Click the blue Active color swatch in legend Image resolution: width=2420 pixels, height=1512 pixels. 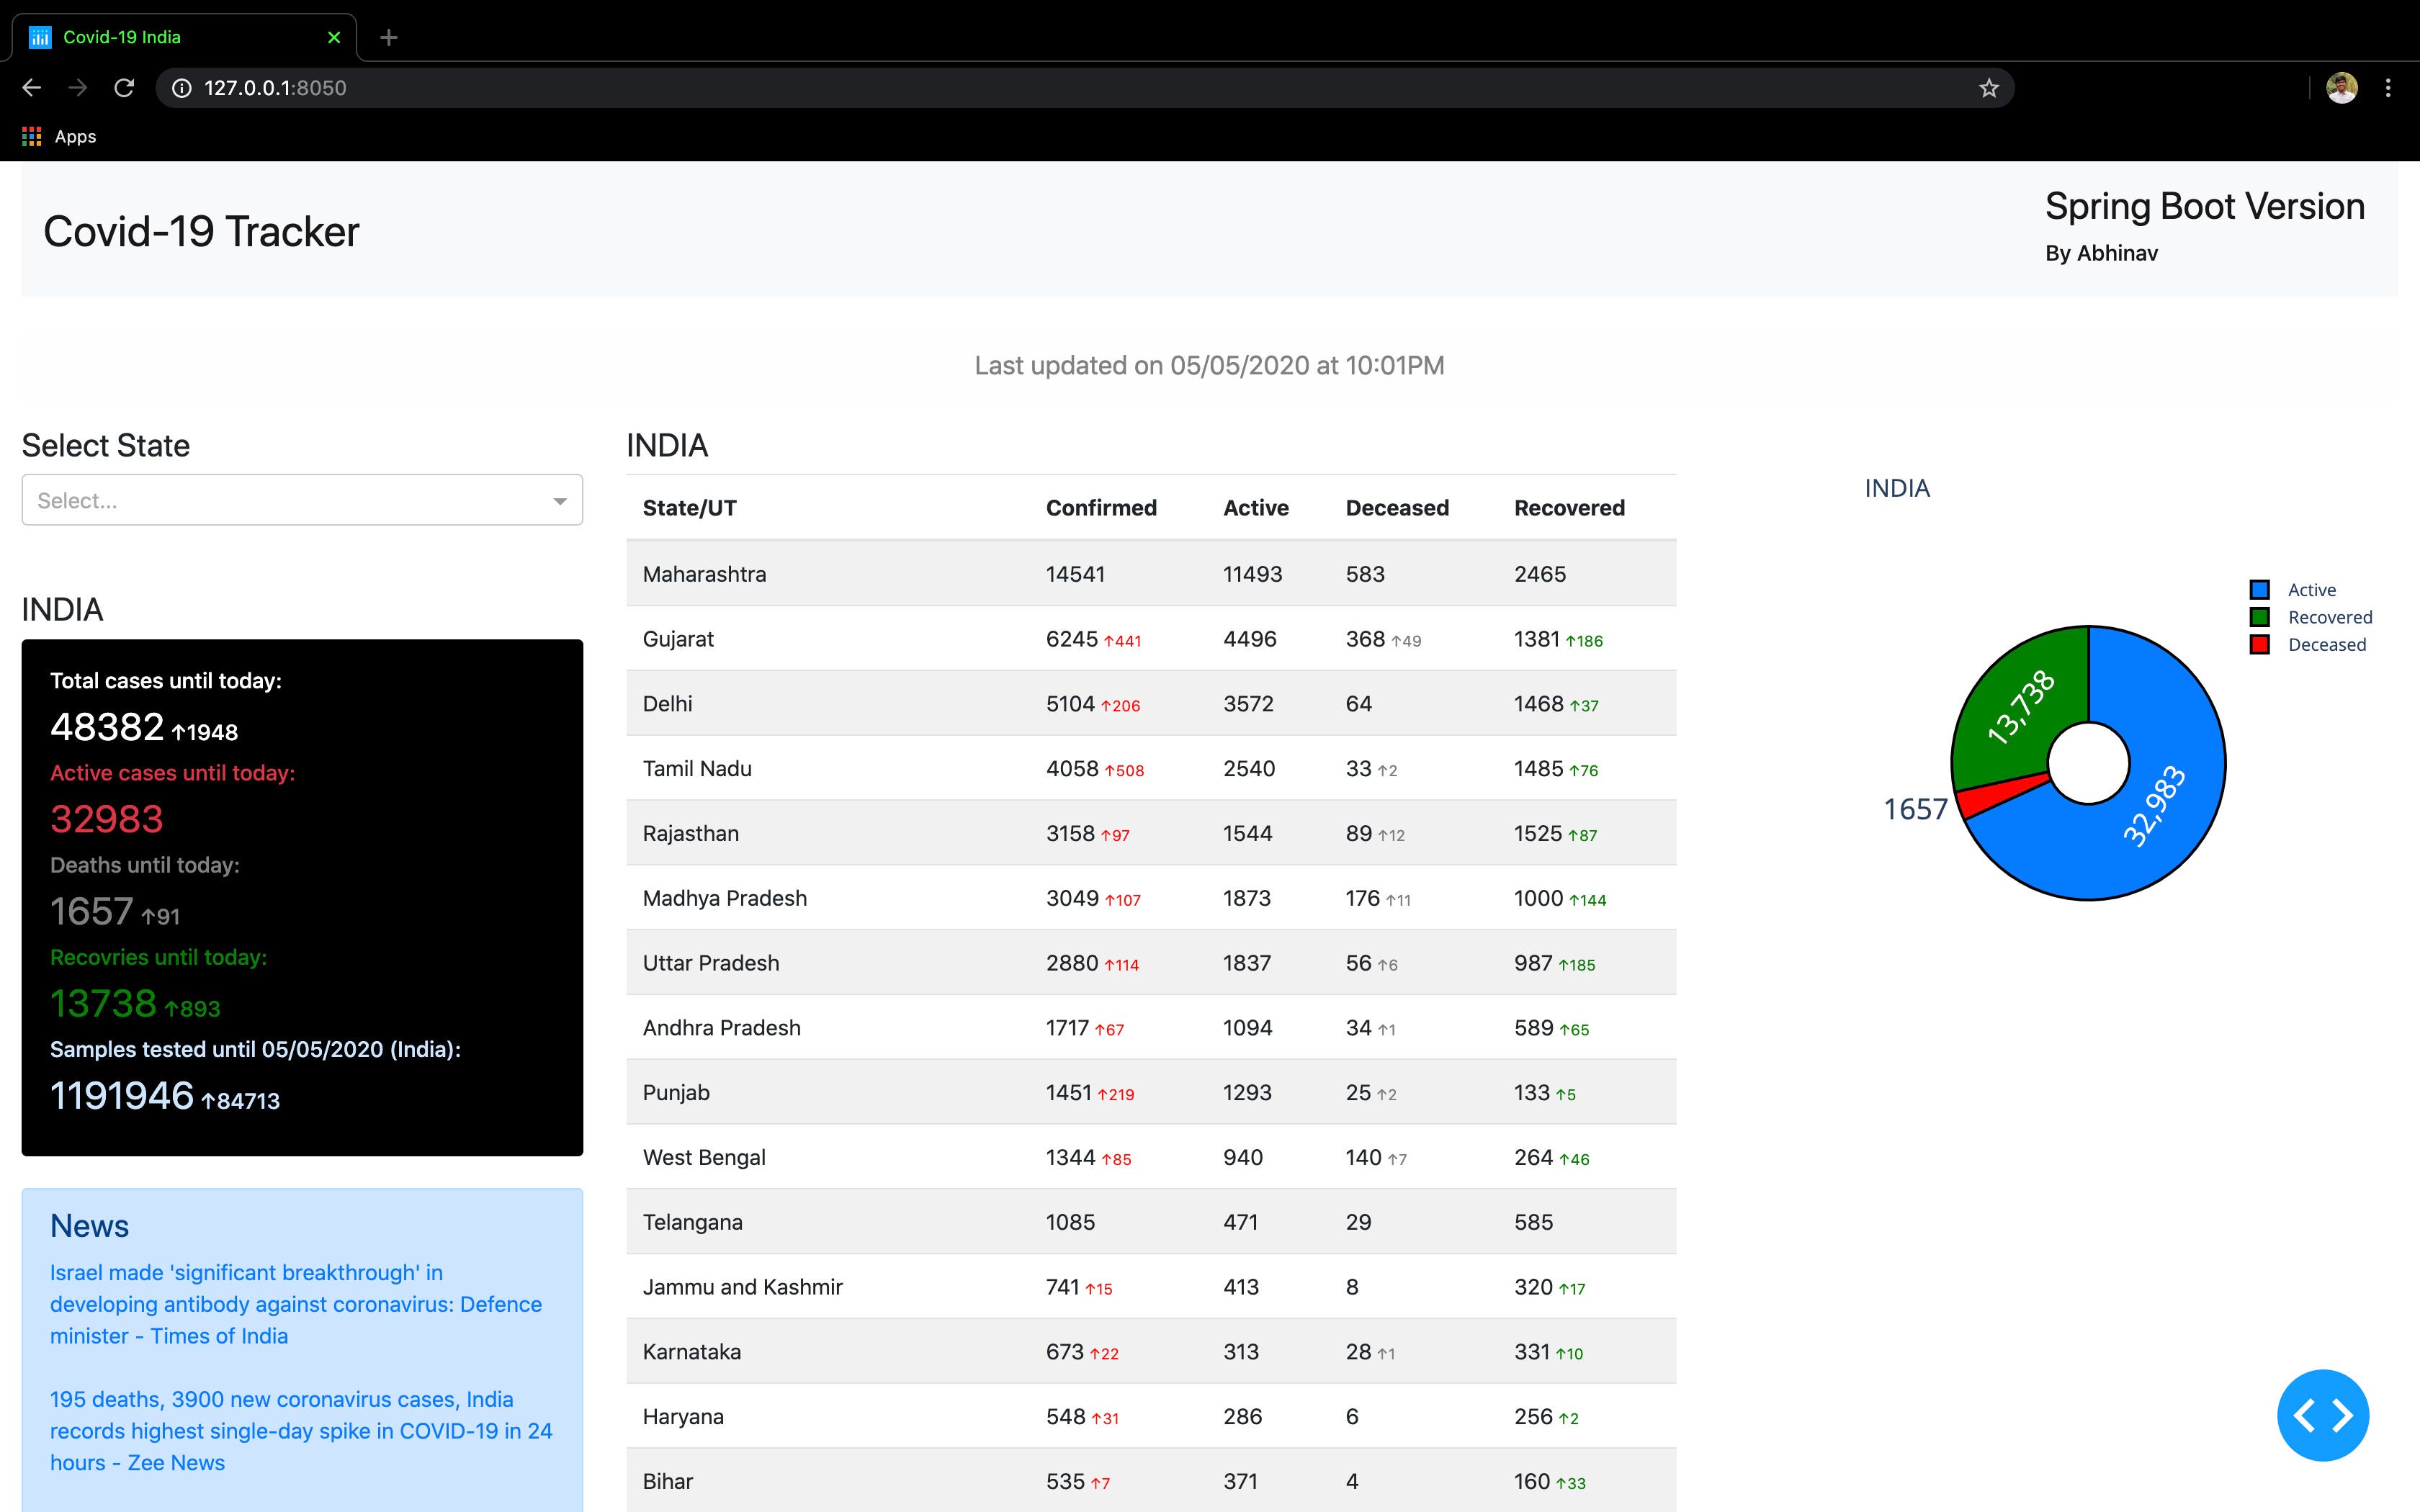coord(2259,589)
